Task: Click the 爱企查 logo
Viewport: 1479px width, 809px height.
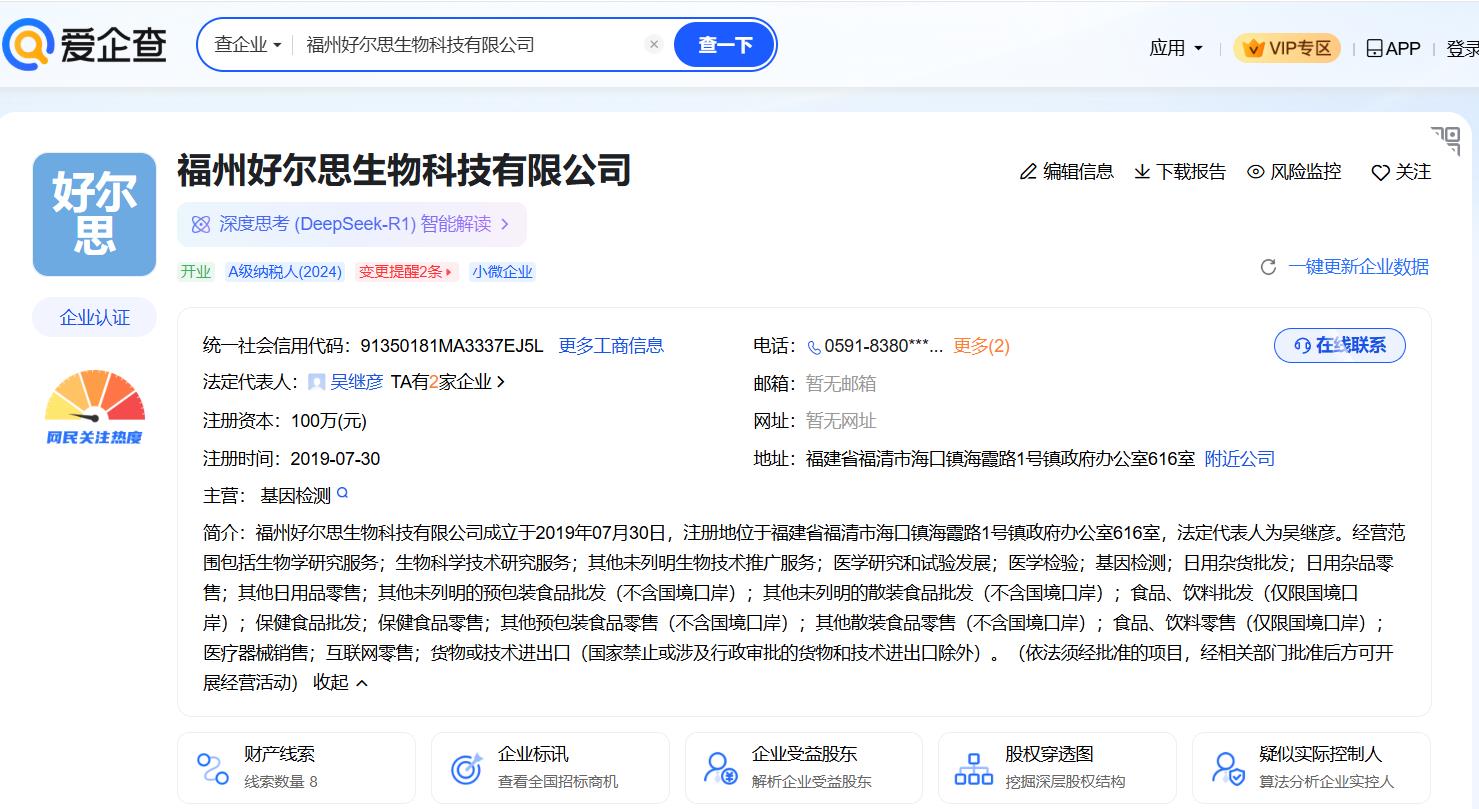Action: 85,45
